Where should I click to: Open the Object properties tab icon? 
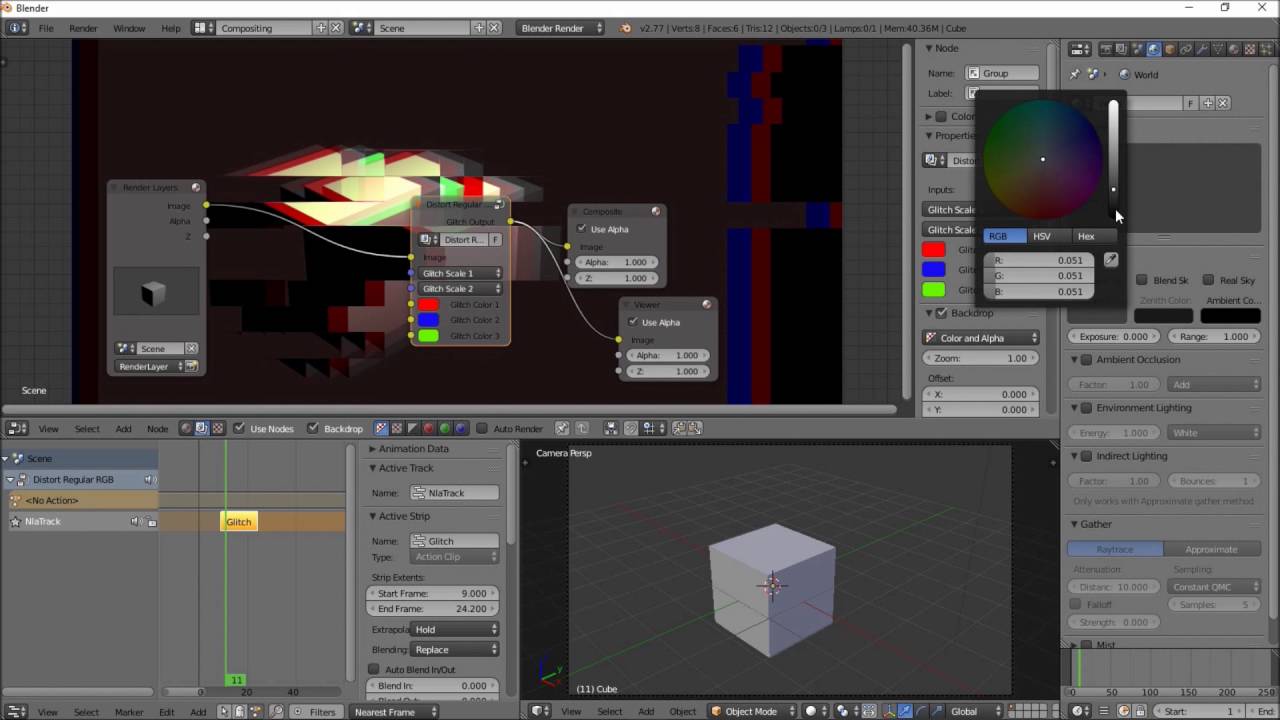tap(1170, 49)
